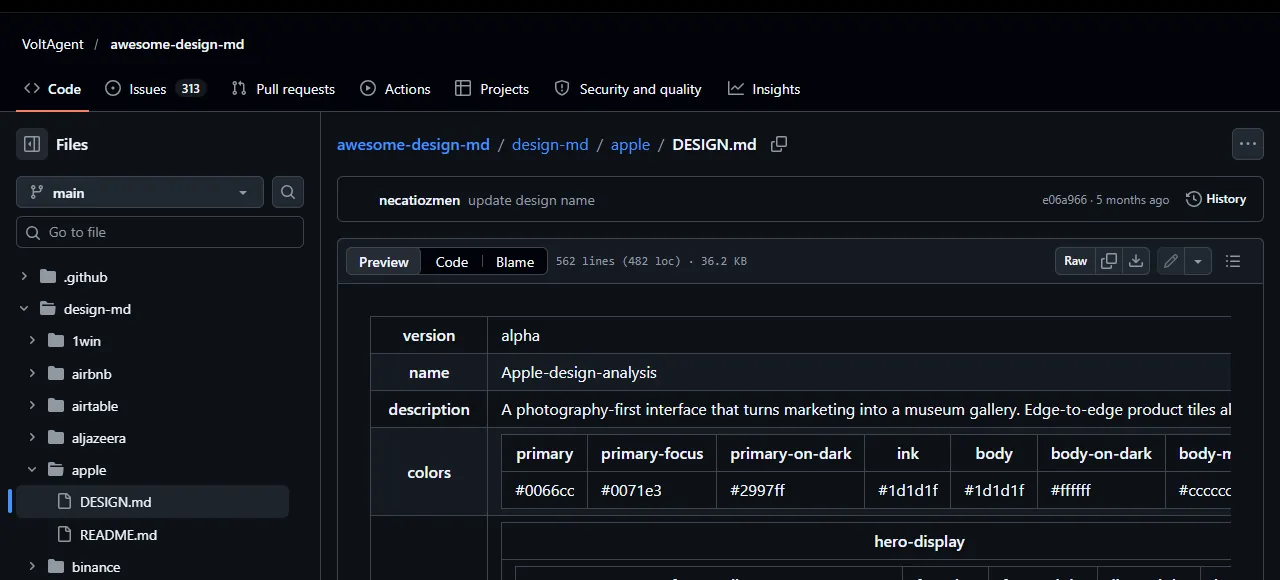Expand the airtable folder chevron

point(32,406)
